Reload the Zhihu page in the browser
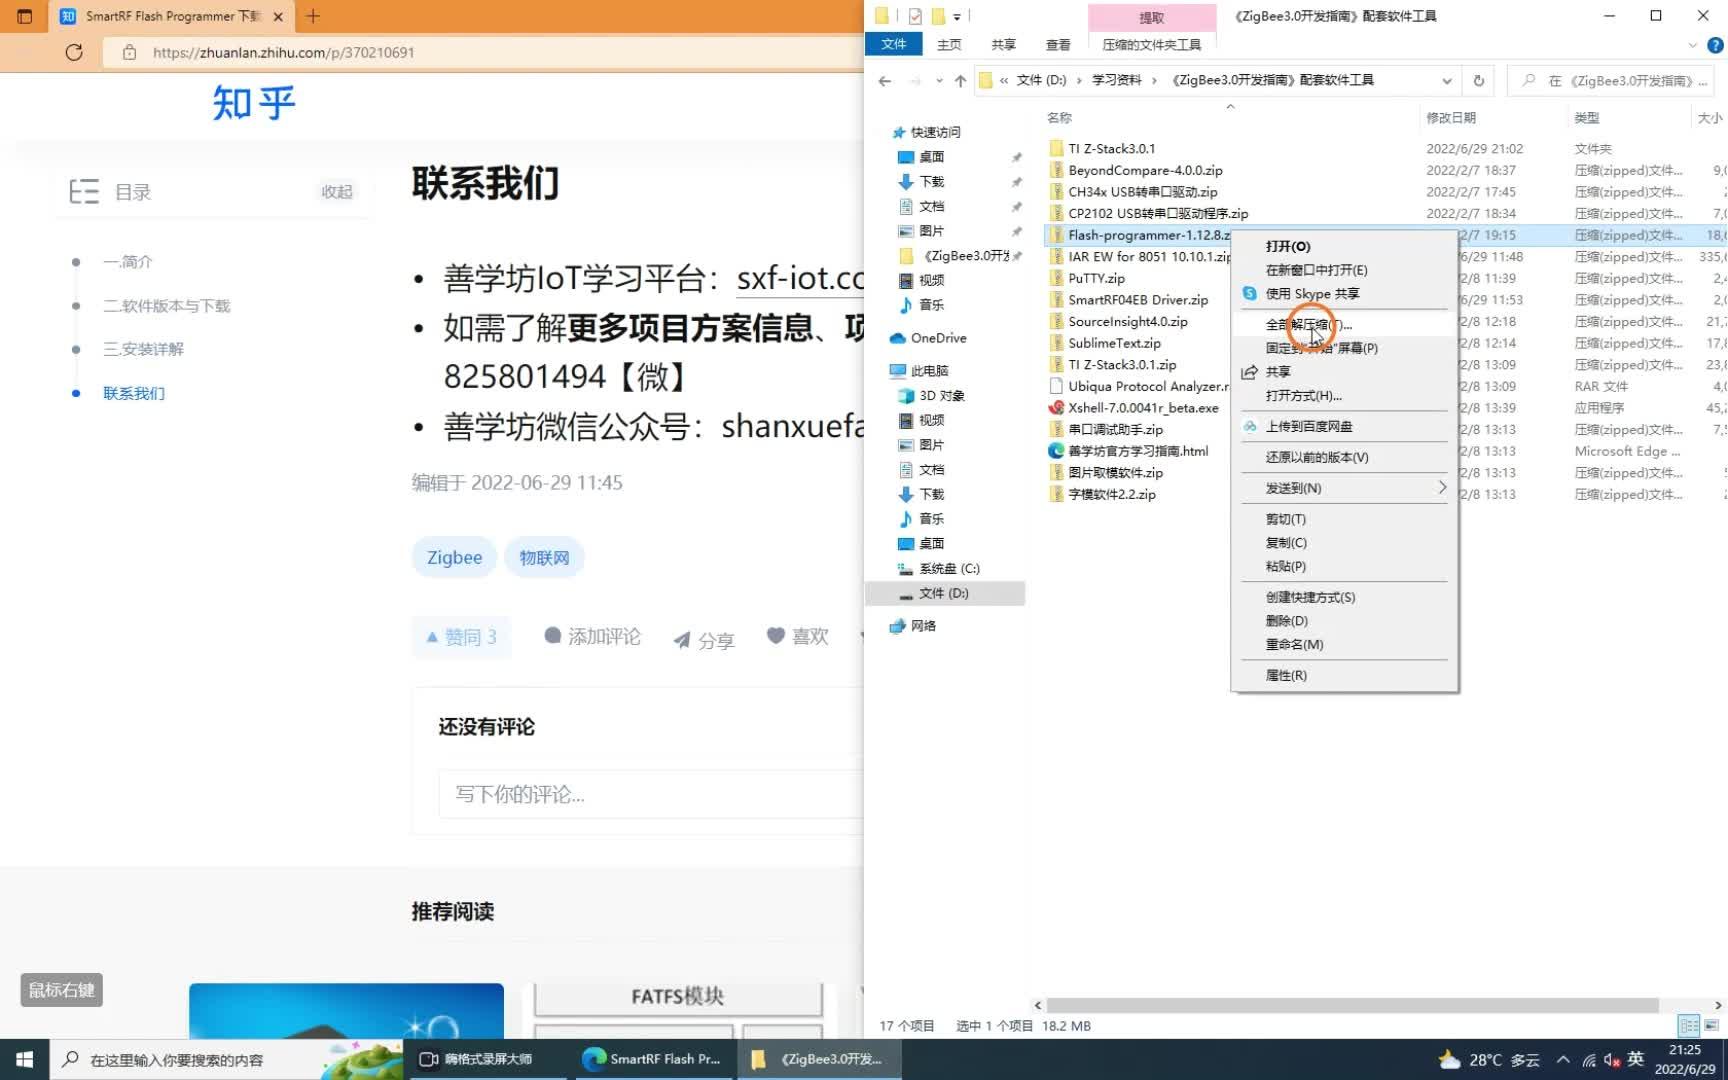Viewport: 1728px width, 1080px height. click(73, 52)
